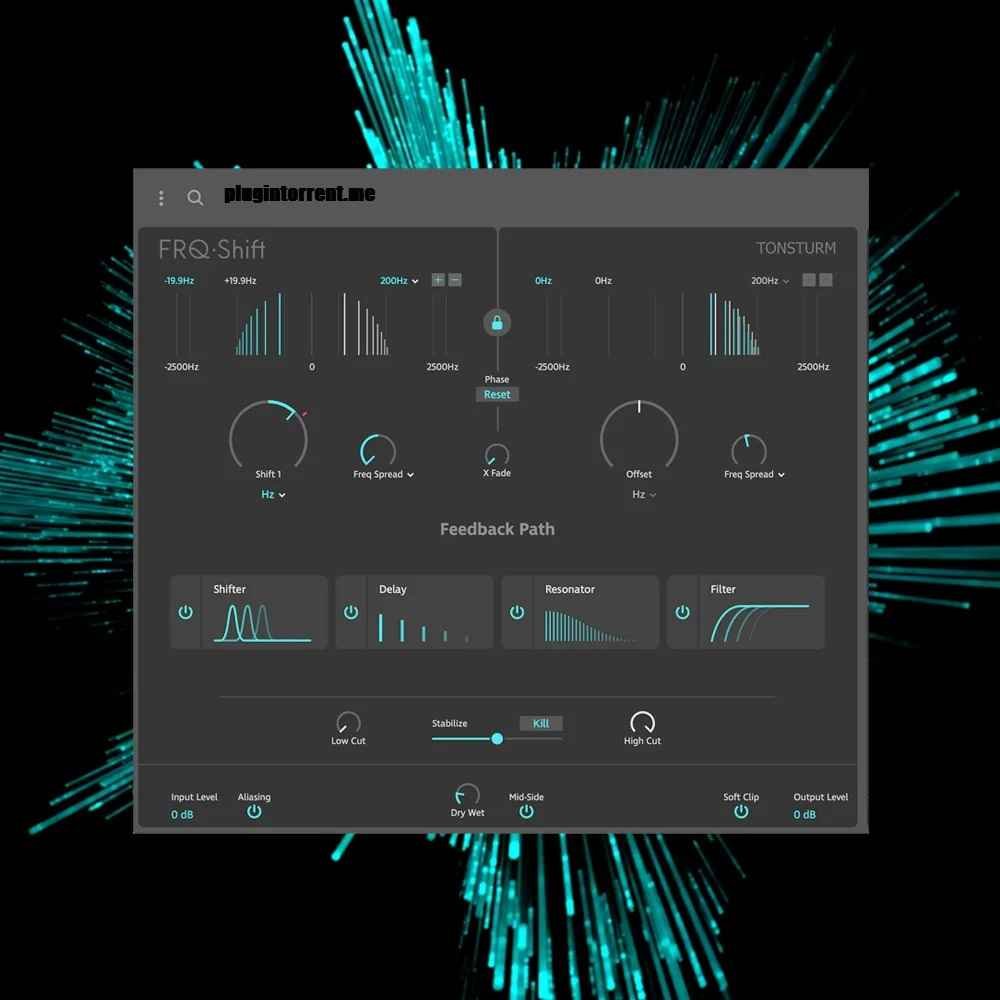Viewport: 1000px width, 1000px height.
Task: Click the X Fade knob
Action: tap(497, 455)
